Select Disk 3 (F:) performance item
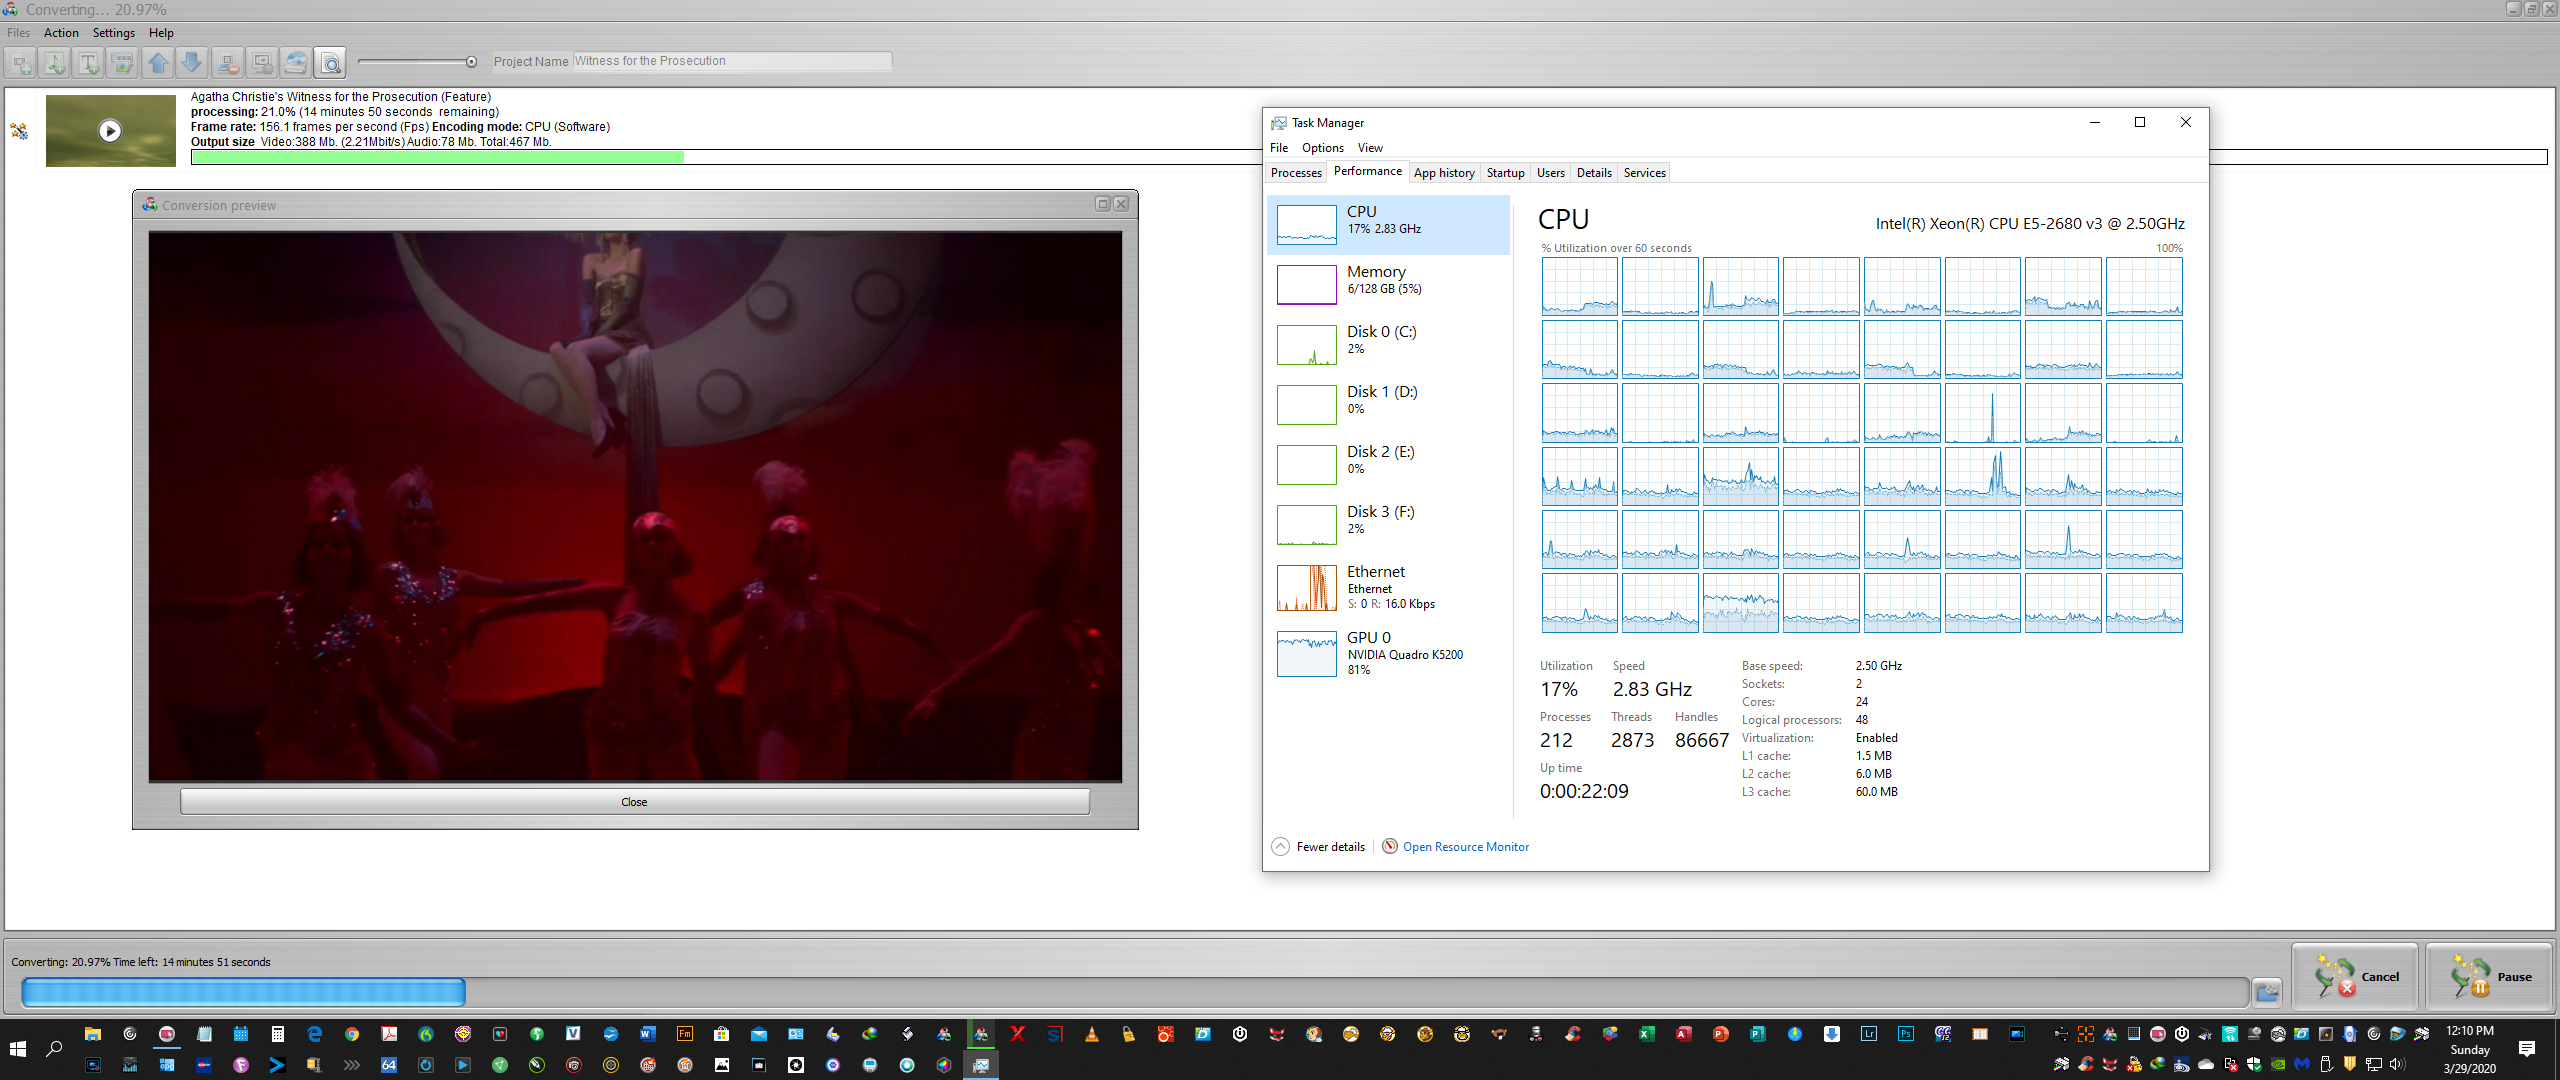 (1388, 524)
